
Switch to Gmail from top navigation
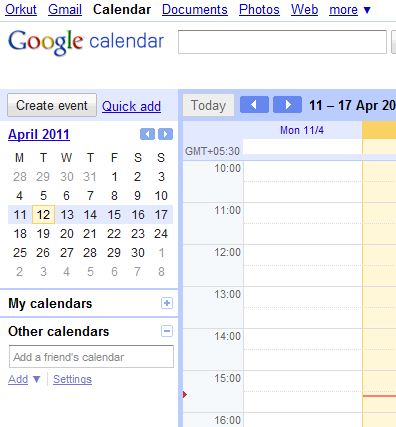pos(65,10)
